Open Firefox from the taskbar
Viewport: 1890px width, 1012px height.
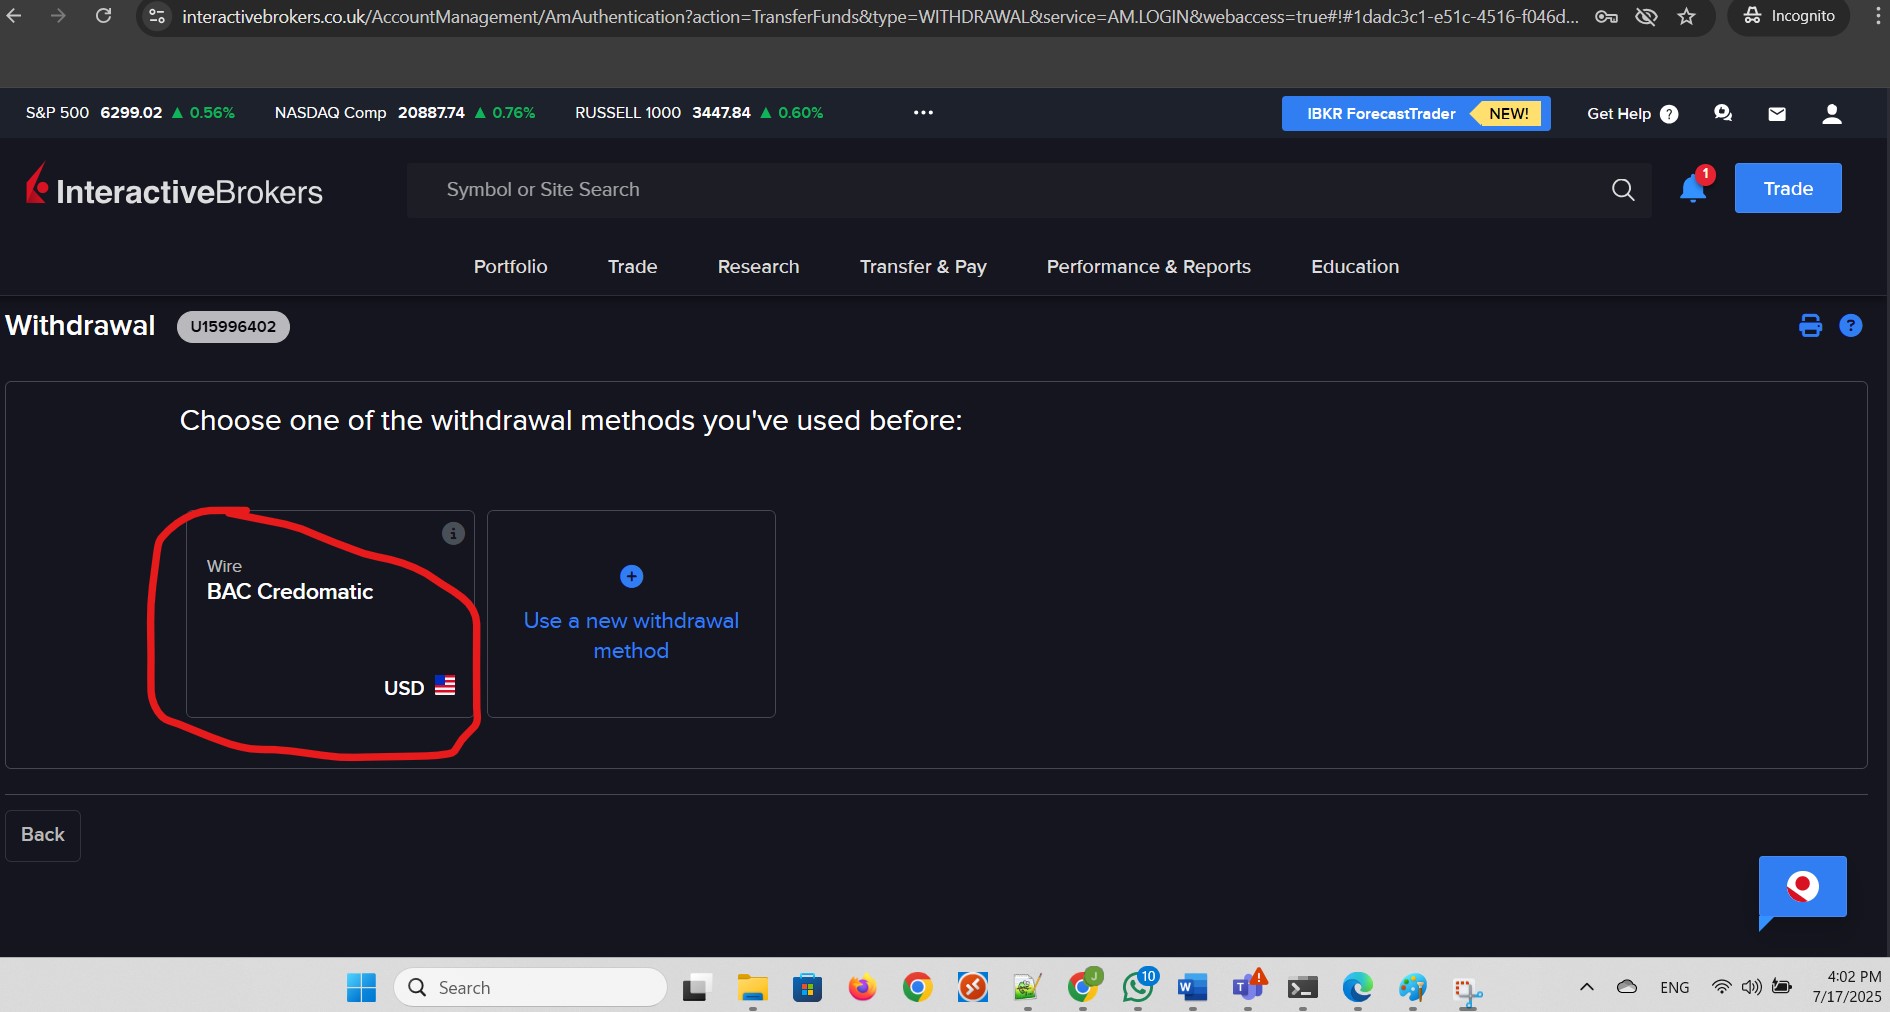coord(862,988)
